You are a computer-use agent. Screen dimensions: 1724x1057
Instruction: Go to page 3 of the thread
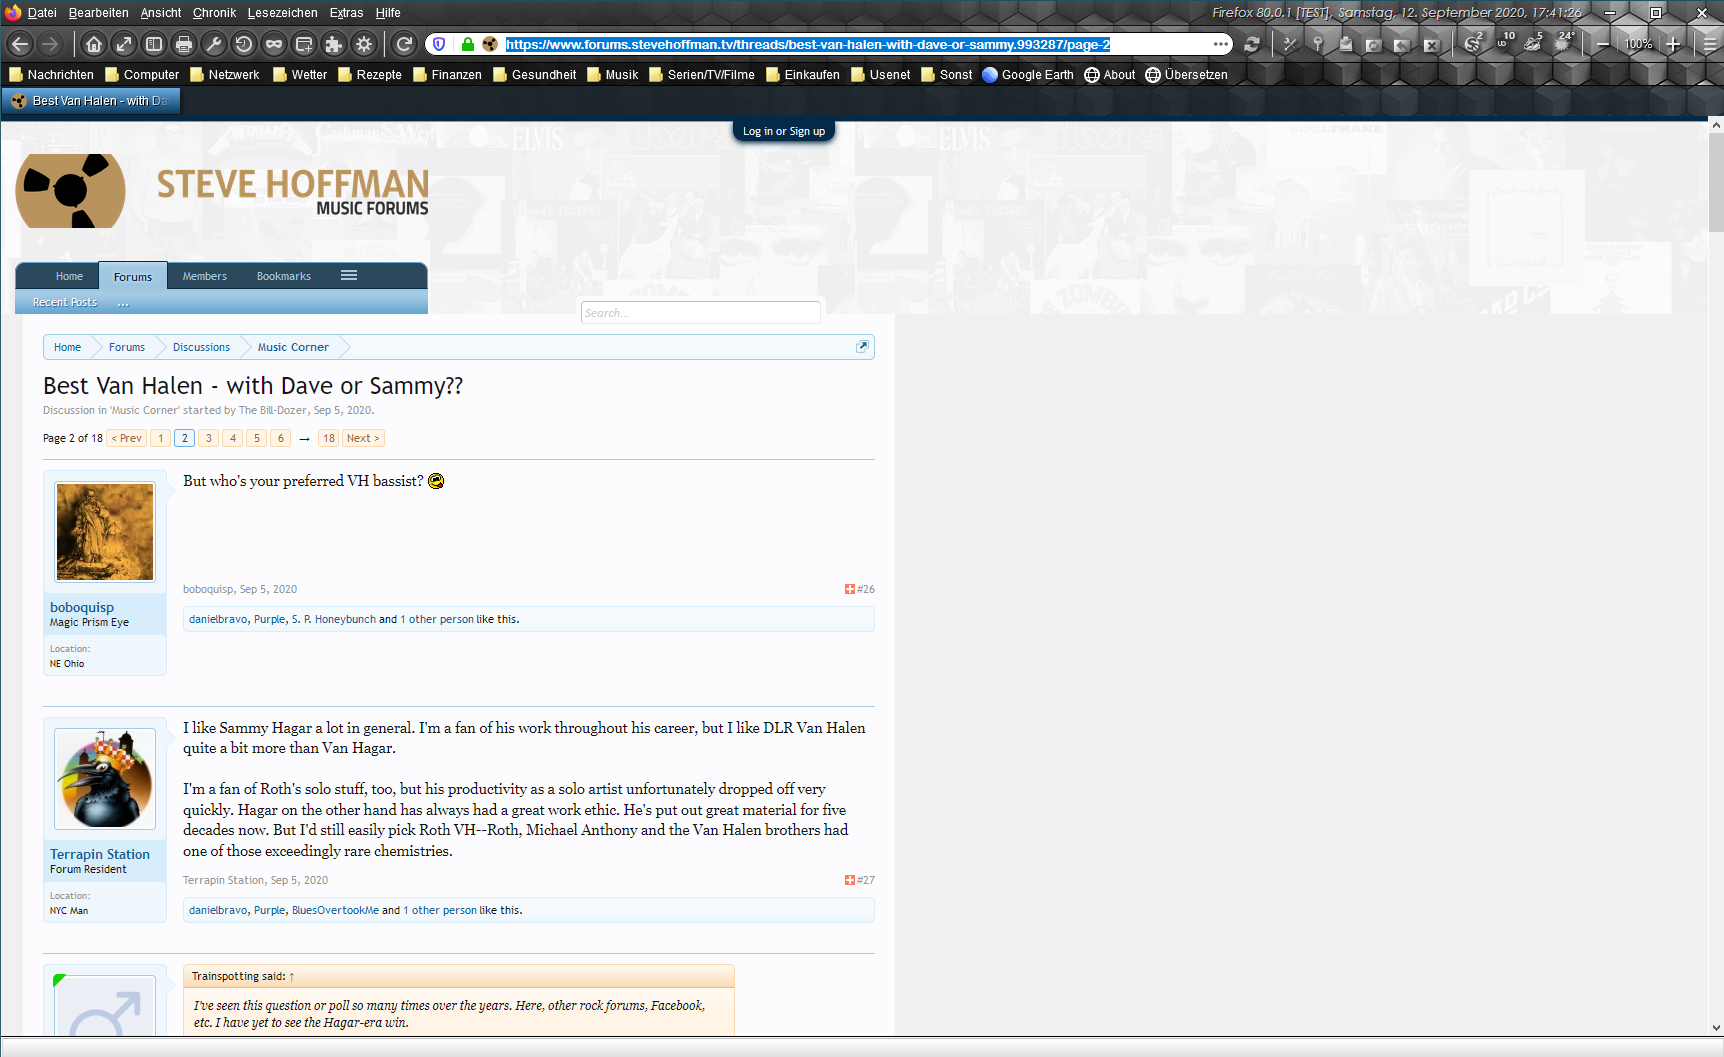click(209, 438)
